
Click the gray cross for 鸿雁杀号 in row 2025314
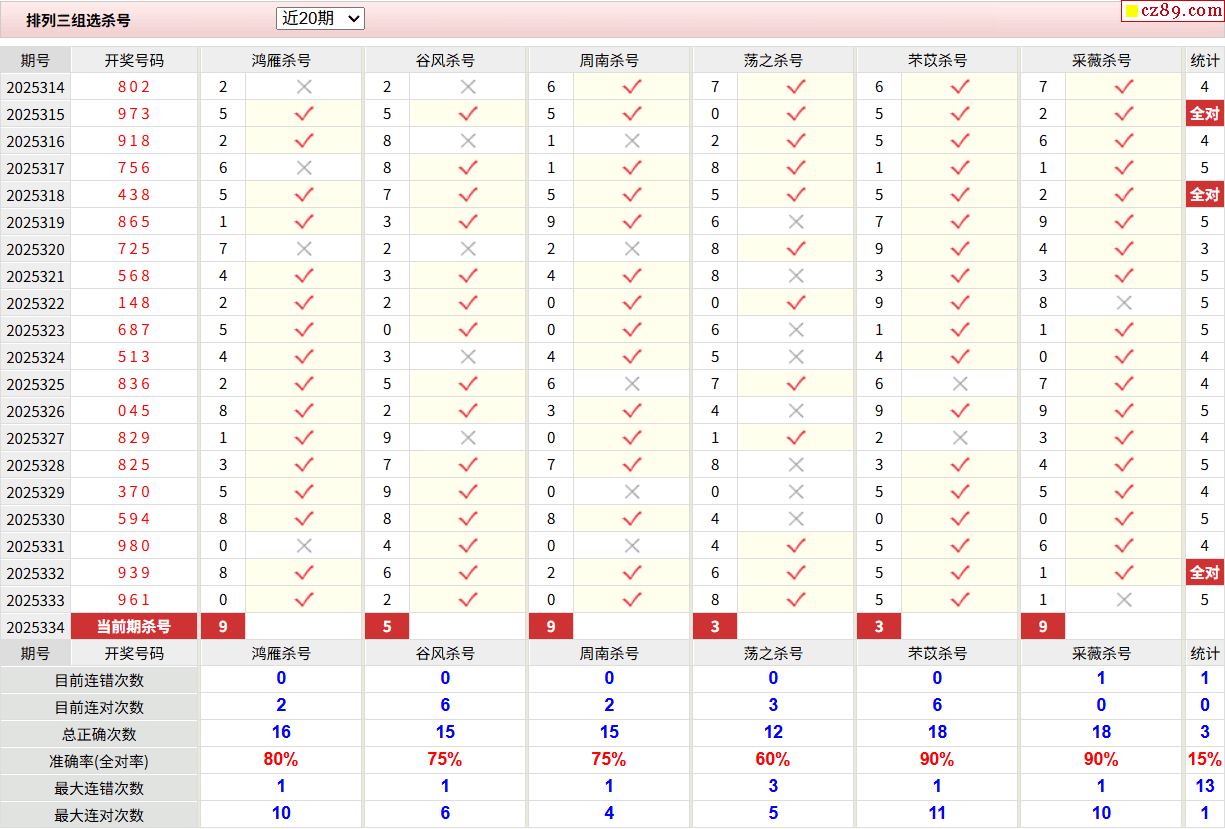(x=304, y=87)
